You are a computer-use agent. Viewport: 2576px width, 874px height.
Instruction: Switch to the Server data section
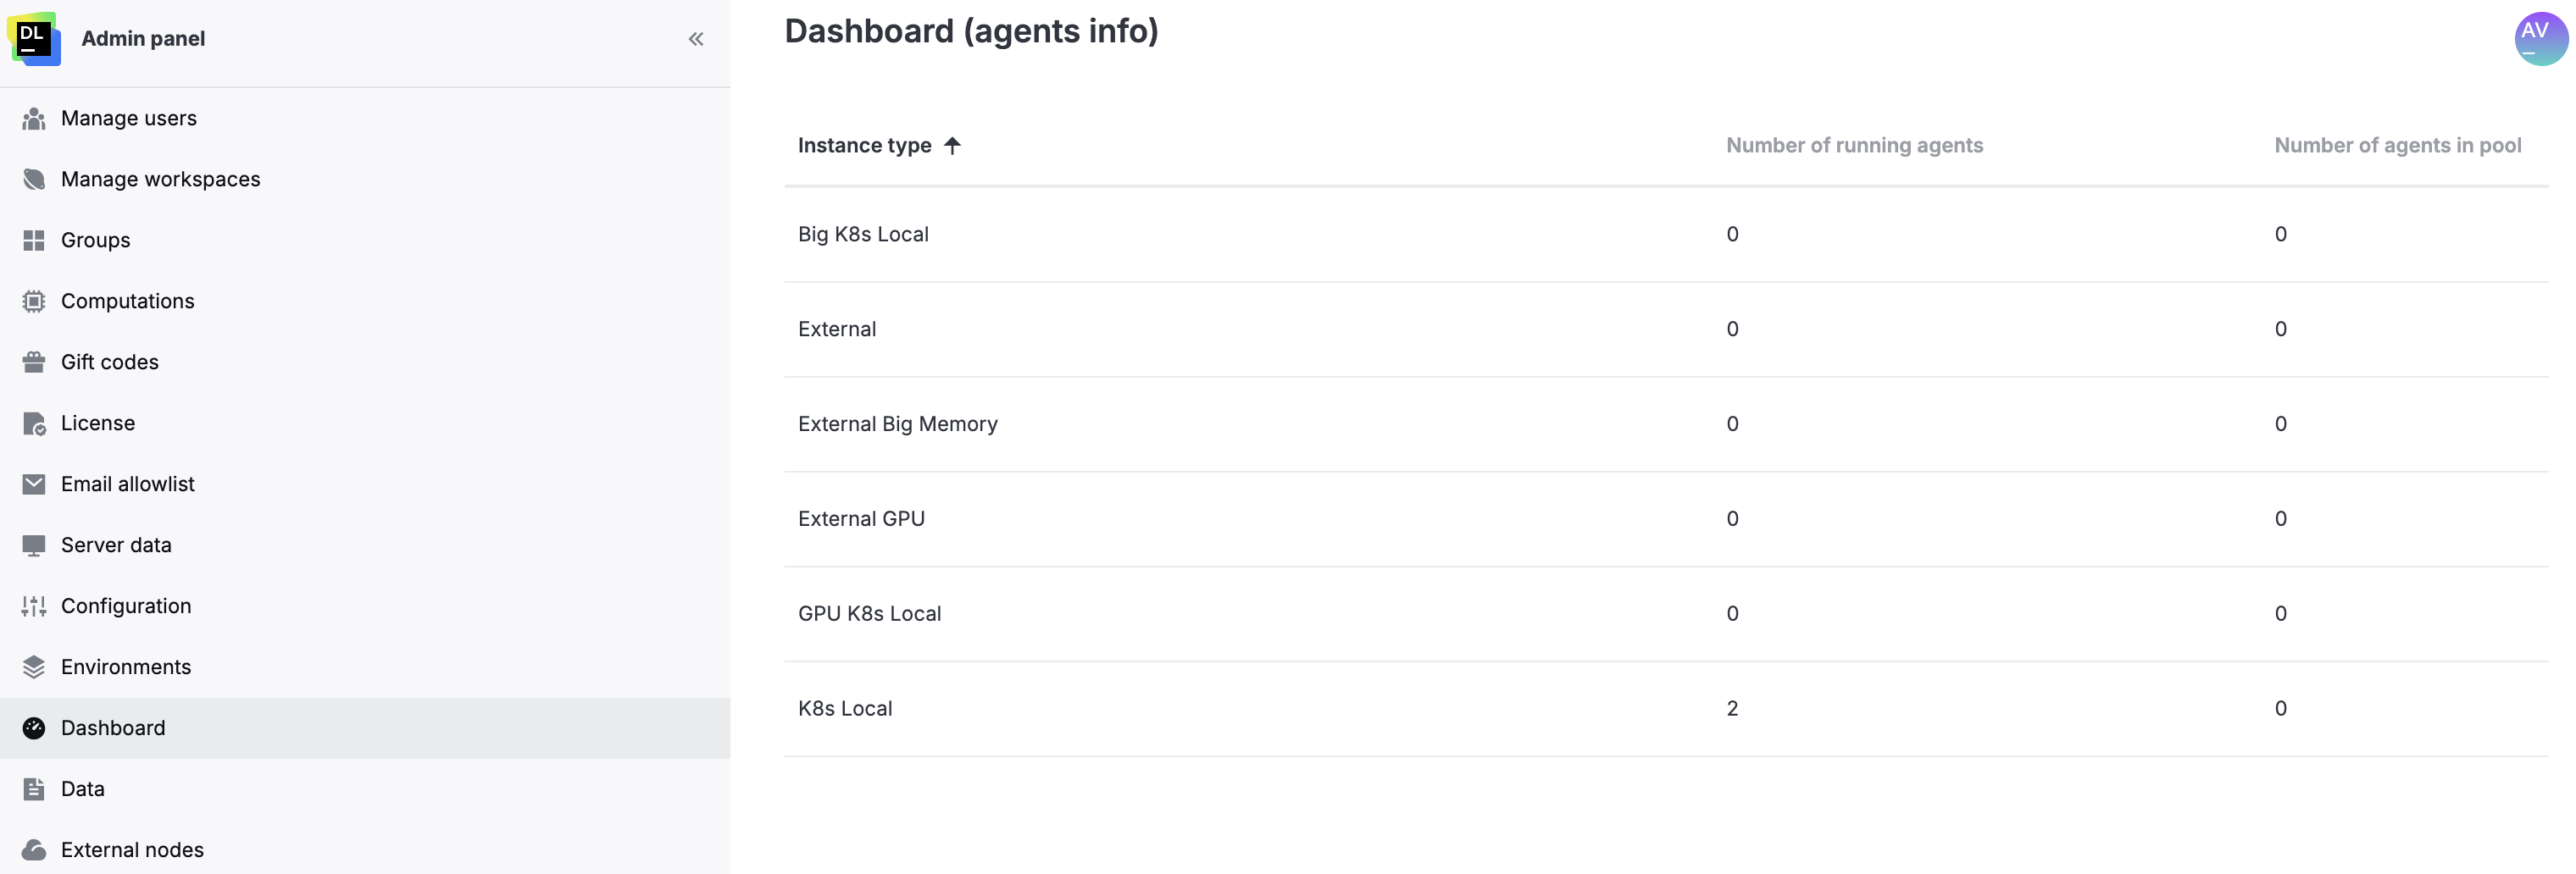click(x=116, y=545)
